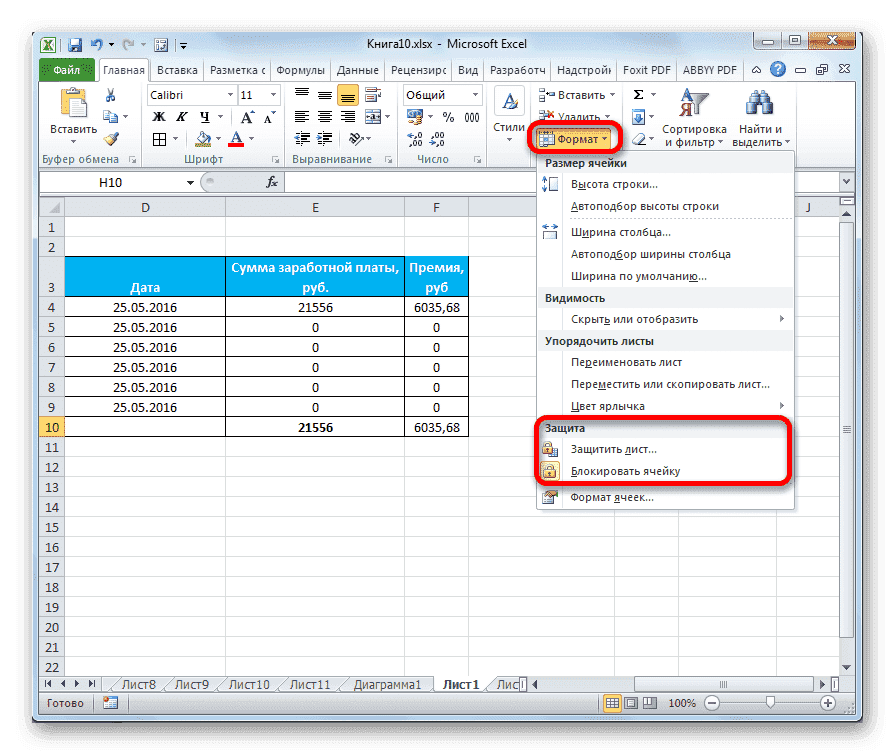Toggle italic formatting
Screen dimensions: 895x755
point(181,115)
